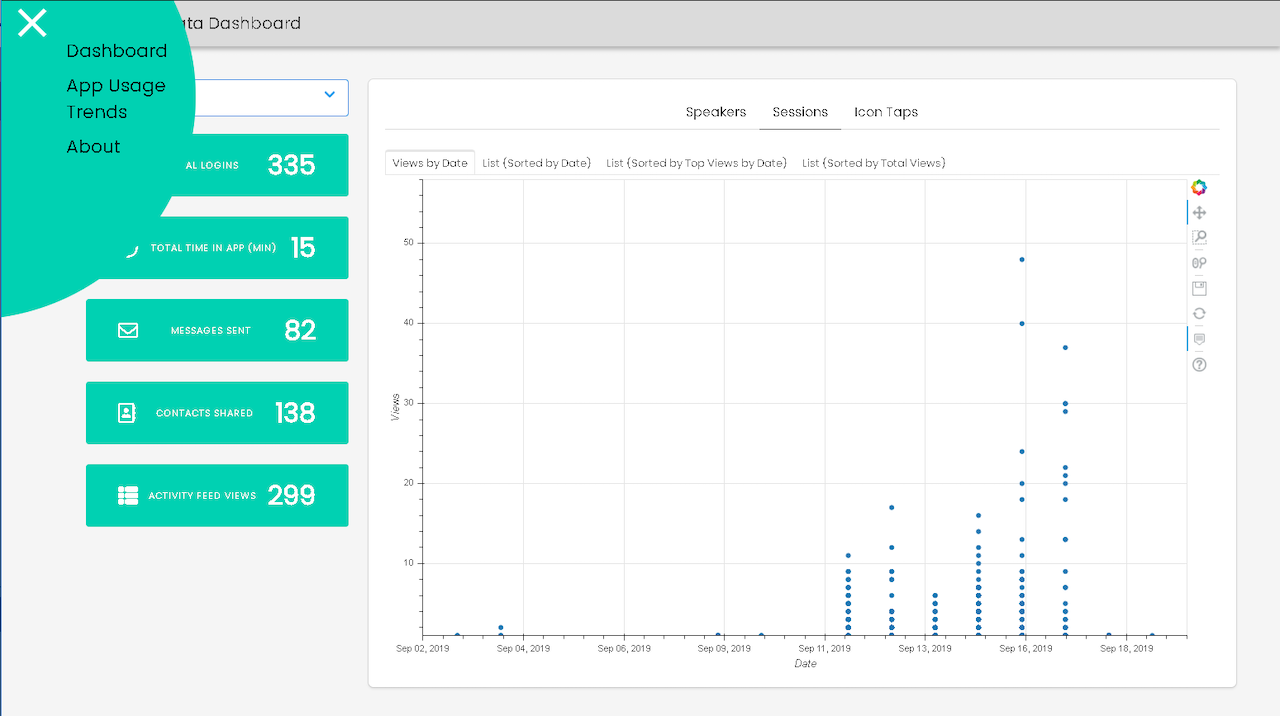The width and height of the screenshot is (1280, 716).
Task: Reset the chart view with refresh icon
Action: (1199, 314)
